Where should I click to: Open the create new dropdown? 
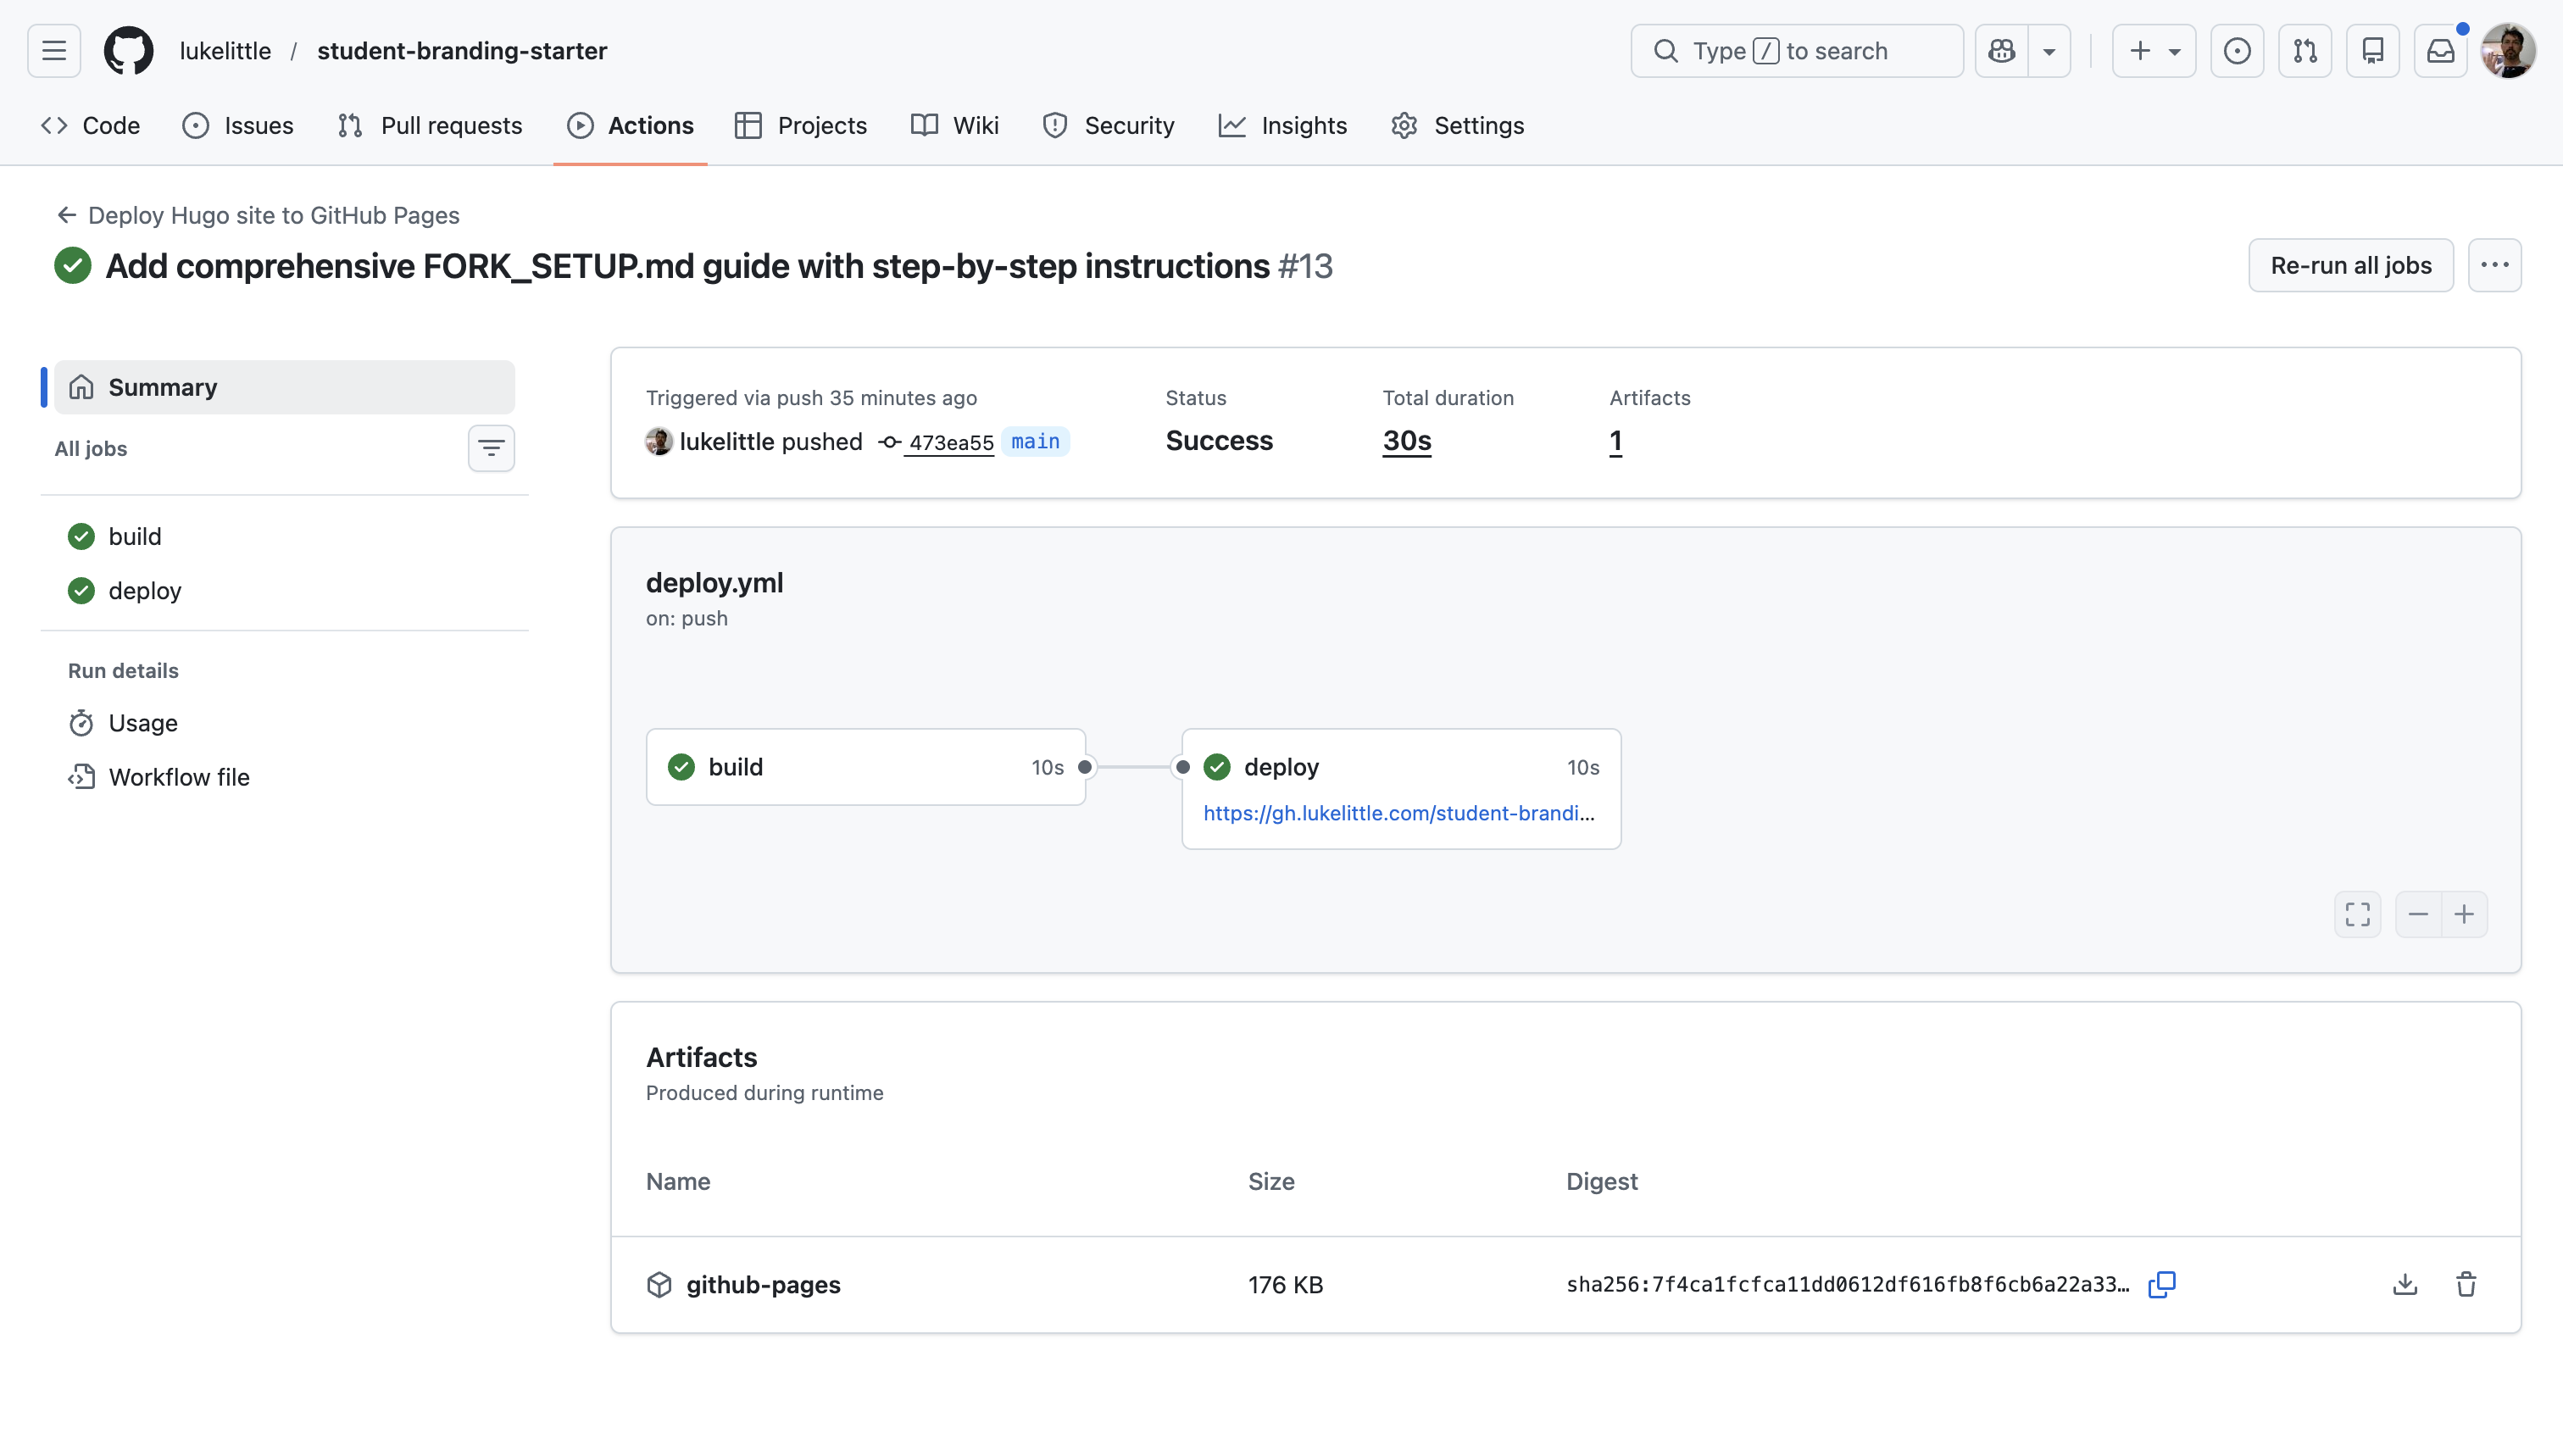(x=2153, y=50)
